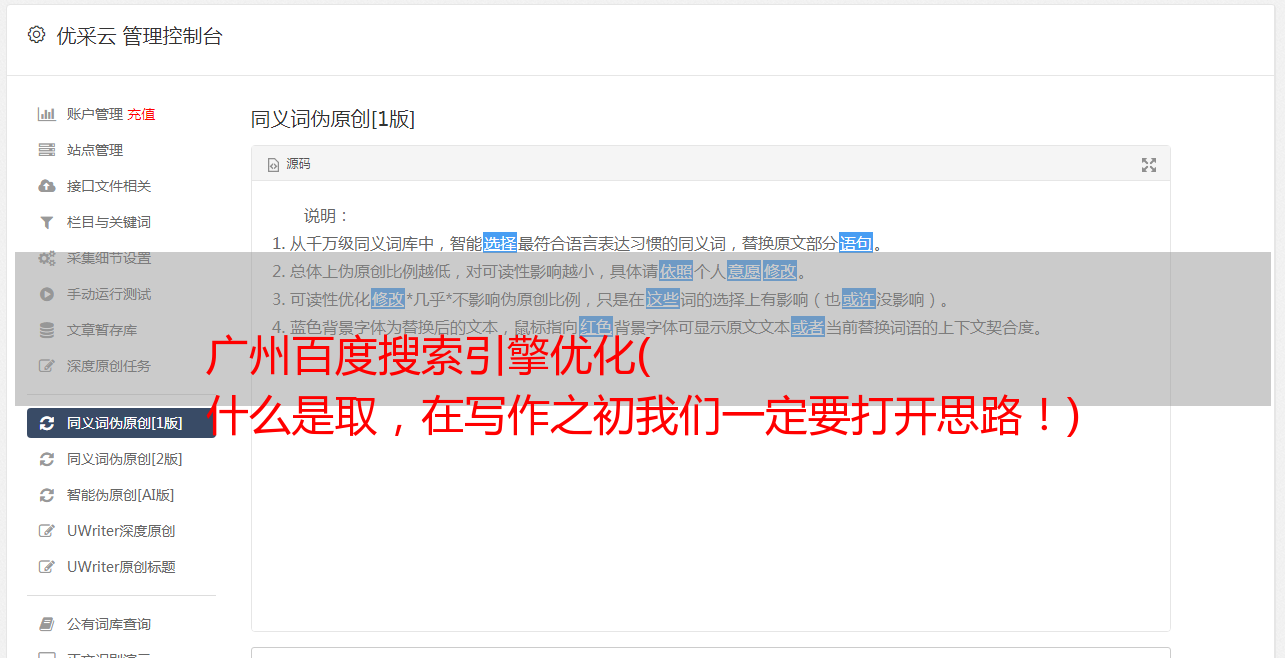Click the highlighted word 意愿 in line two

click(x=744, y=271)
